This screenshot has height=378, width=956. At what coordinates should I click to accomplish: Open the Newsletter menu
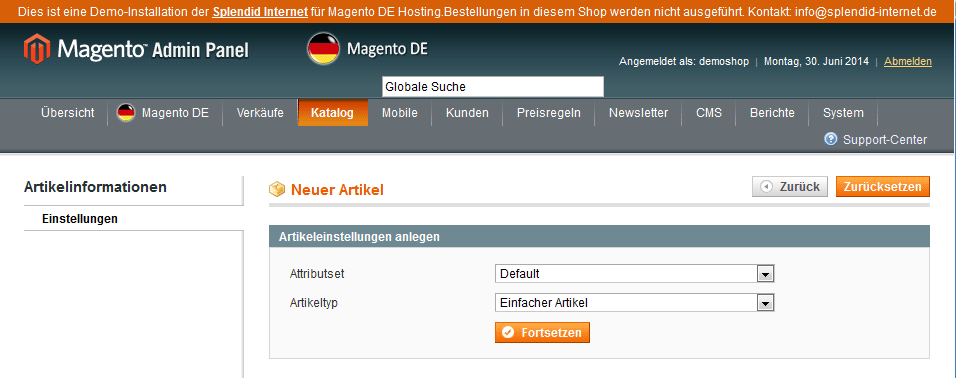coord(638,113)
